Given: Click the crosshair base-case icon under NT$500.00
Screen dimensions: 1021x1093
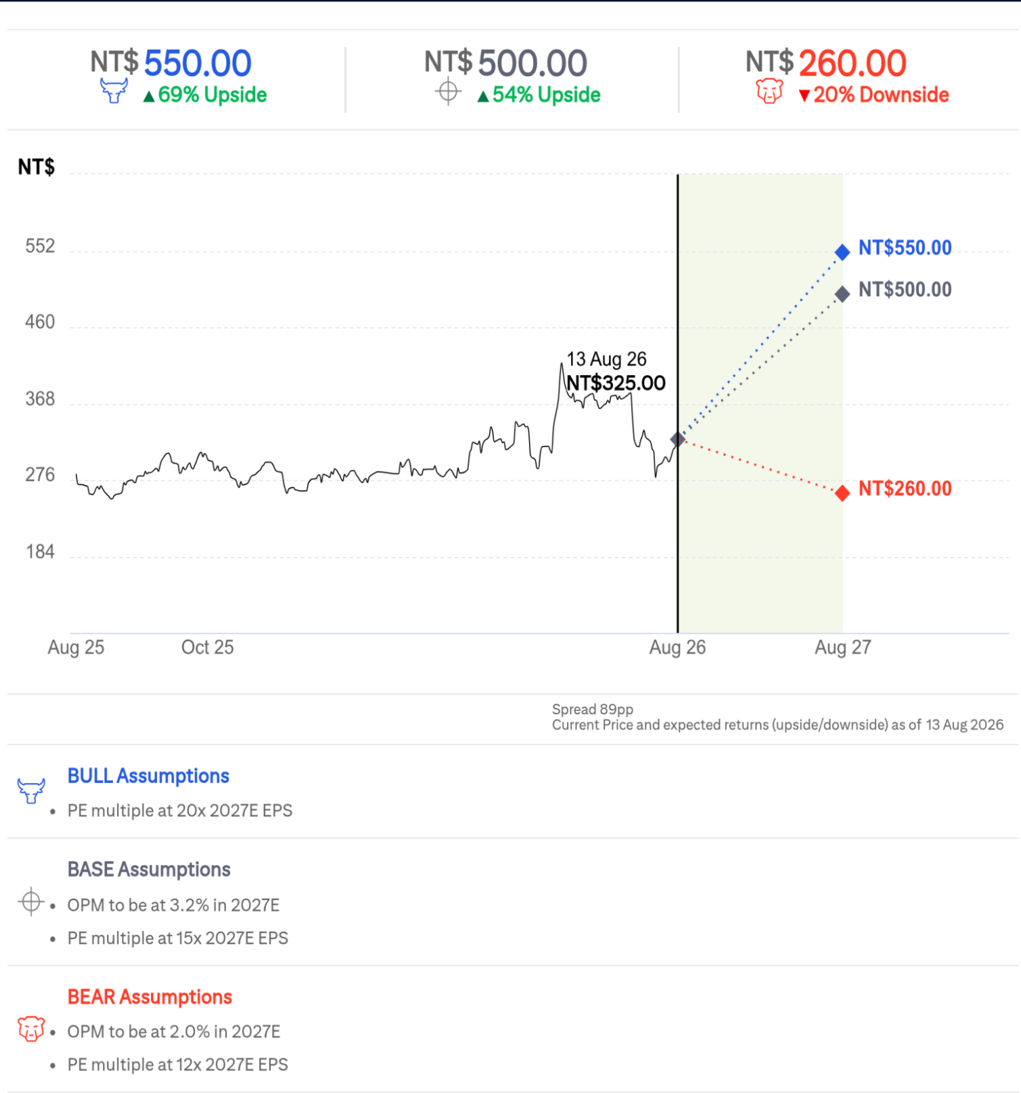Looking at the screenshot, I should point(448,92).
